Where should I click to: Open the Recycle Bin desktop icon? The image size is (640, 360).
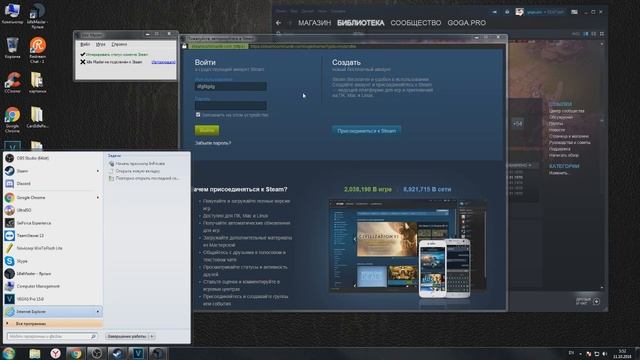(x=12, y=48)
